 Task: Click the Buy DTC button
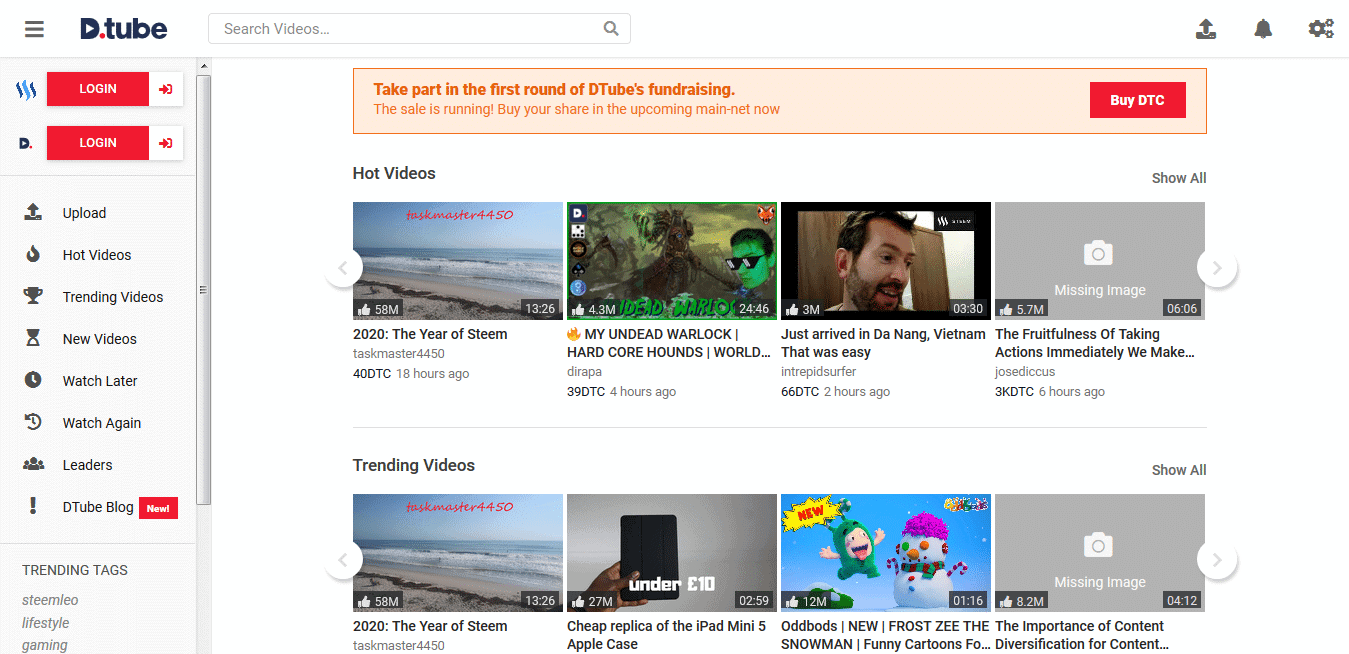coord(1137,100)
